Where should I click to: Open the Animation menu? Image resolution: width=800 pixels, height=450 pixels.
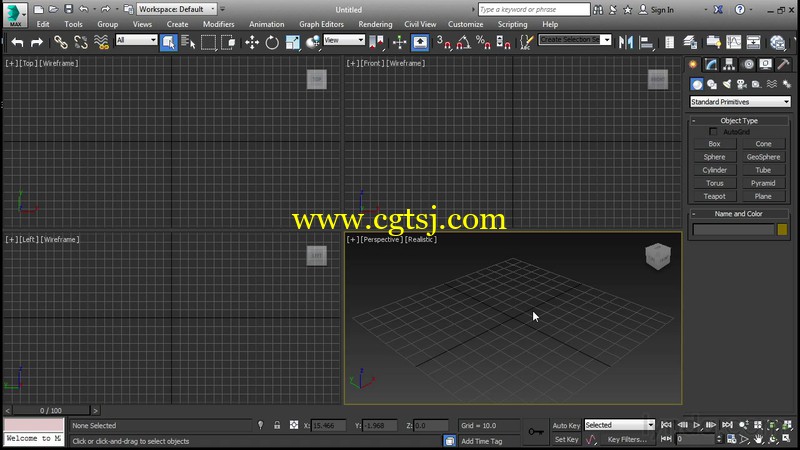[266, 24]
